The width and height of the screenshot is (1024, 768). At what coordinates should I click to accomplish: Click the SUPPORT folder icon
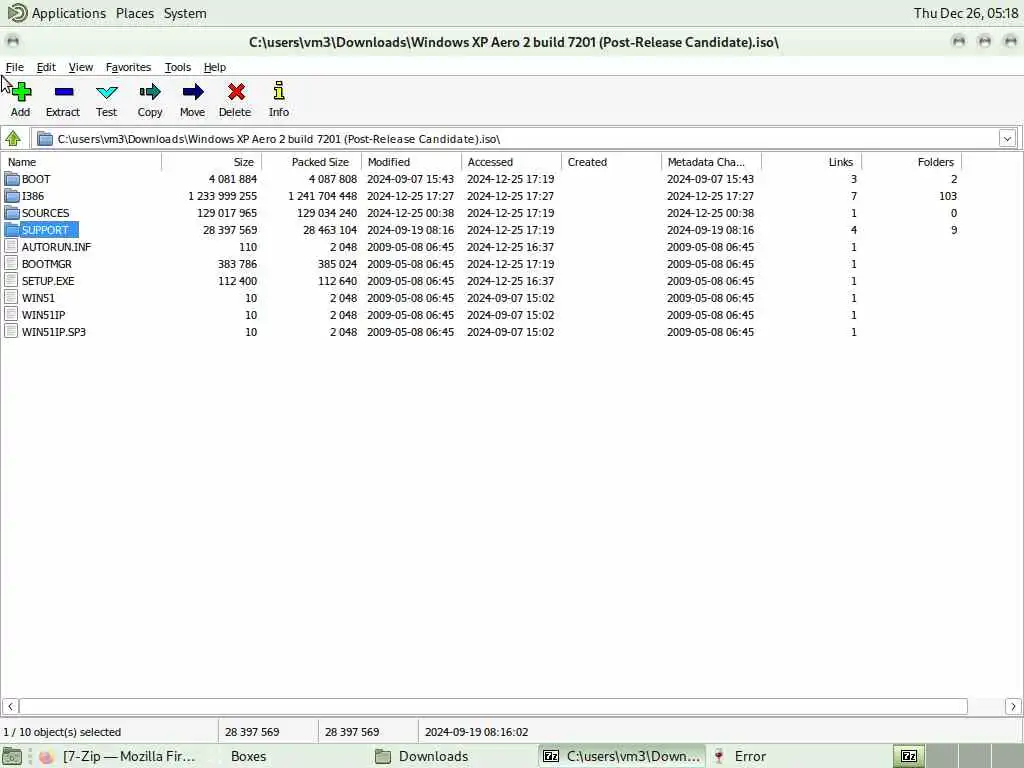(12, 230)
